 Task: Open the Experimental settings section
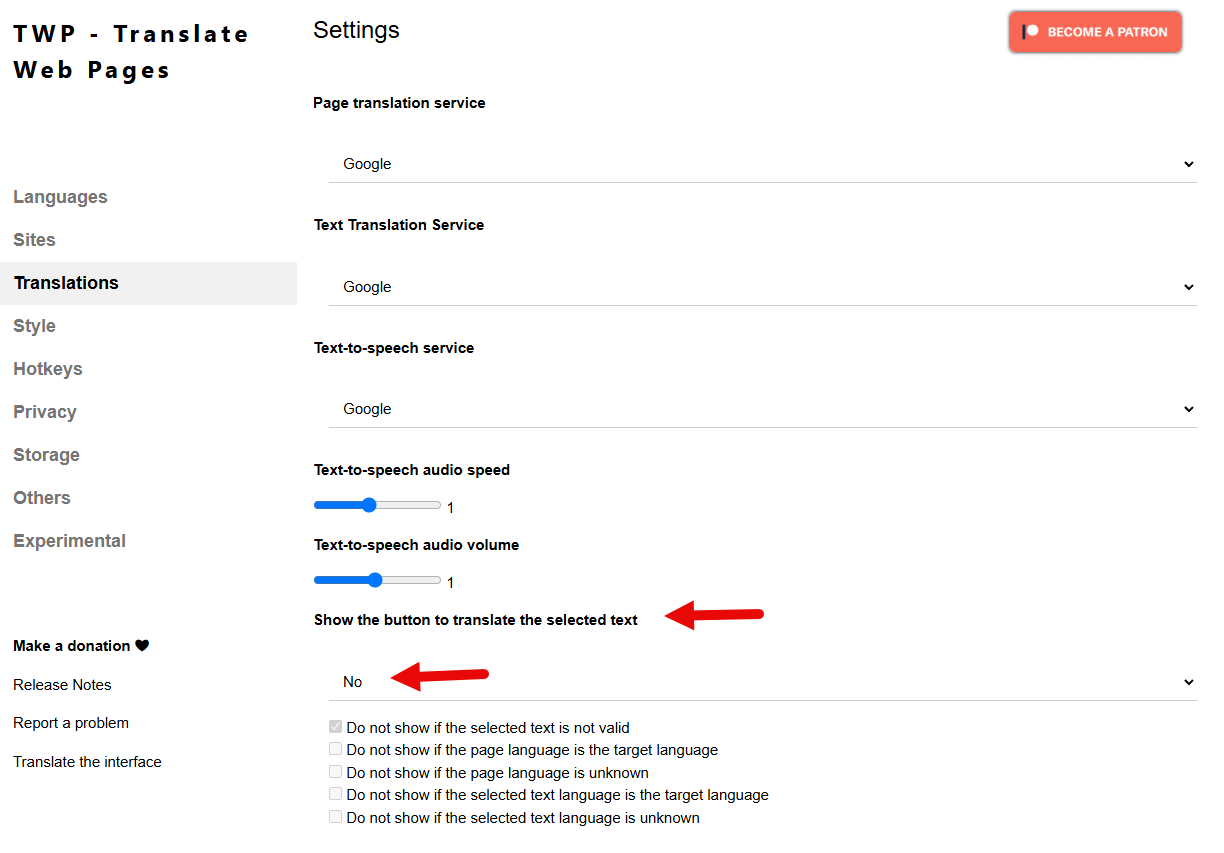point(69,541)
